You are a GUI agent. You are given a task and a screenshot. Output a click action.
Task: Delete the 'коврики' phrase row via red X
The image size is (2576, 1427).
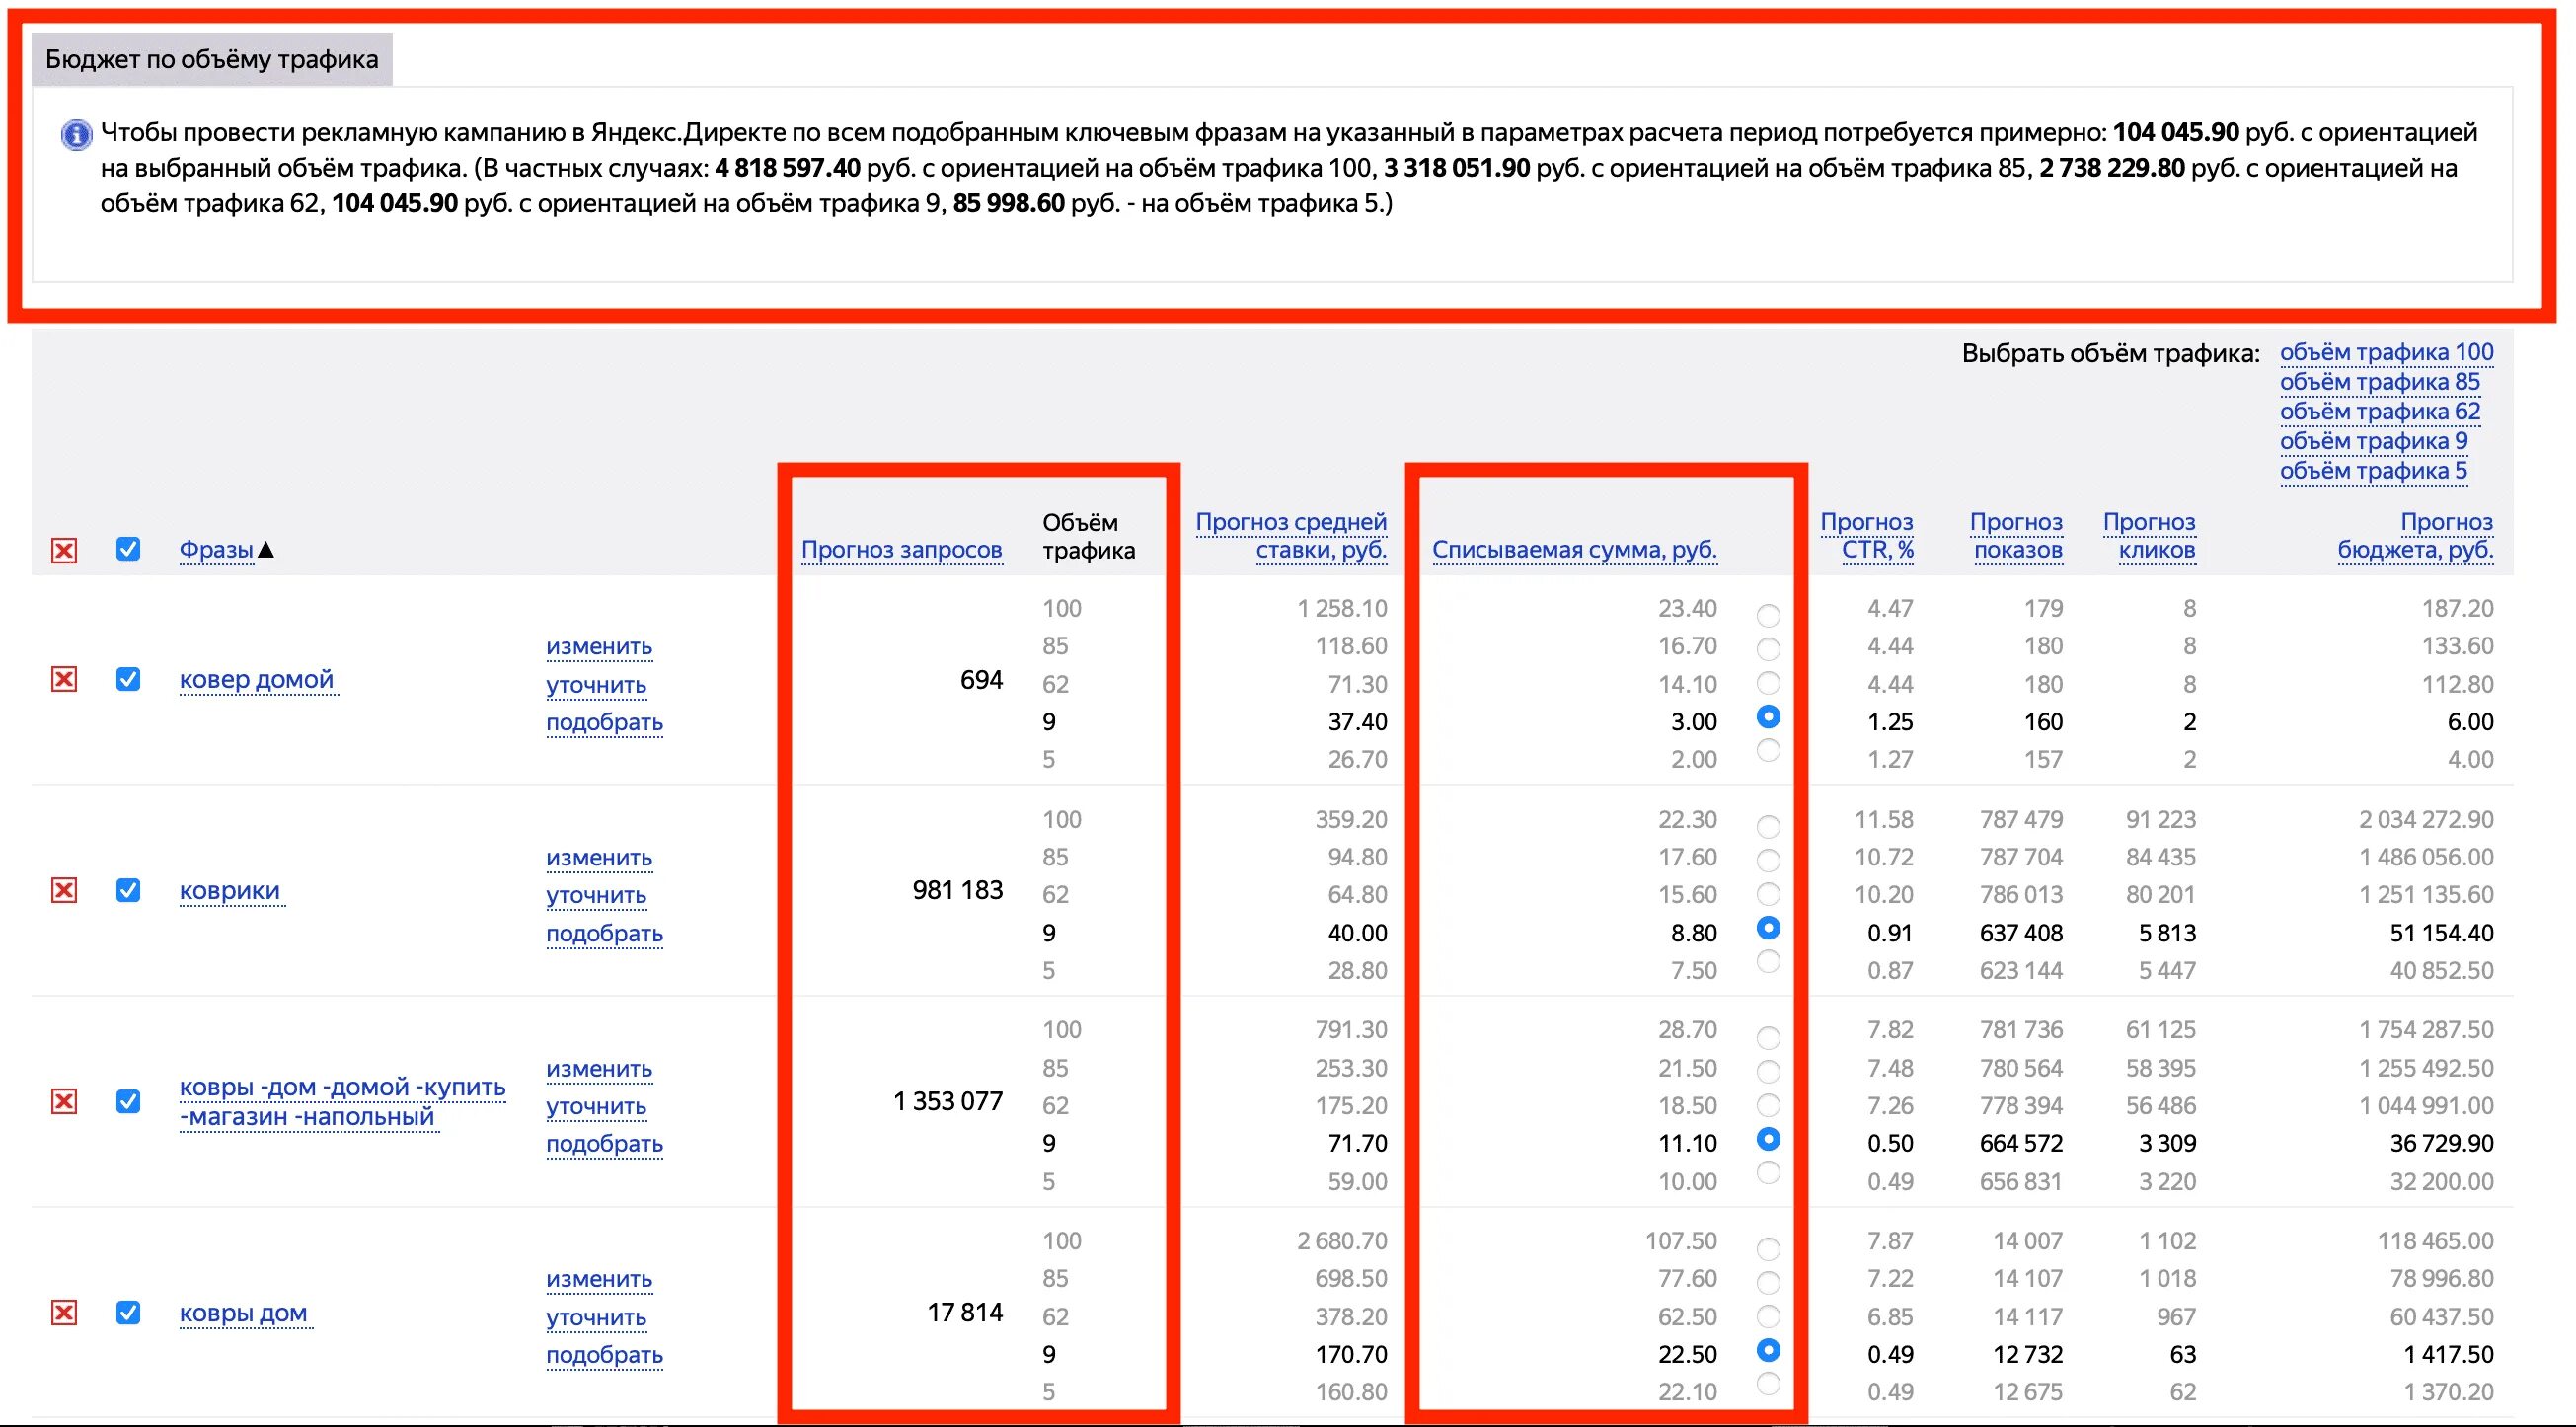pos(64,890)
